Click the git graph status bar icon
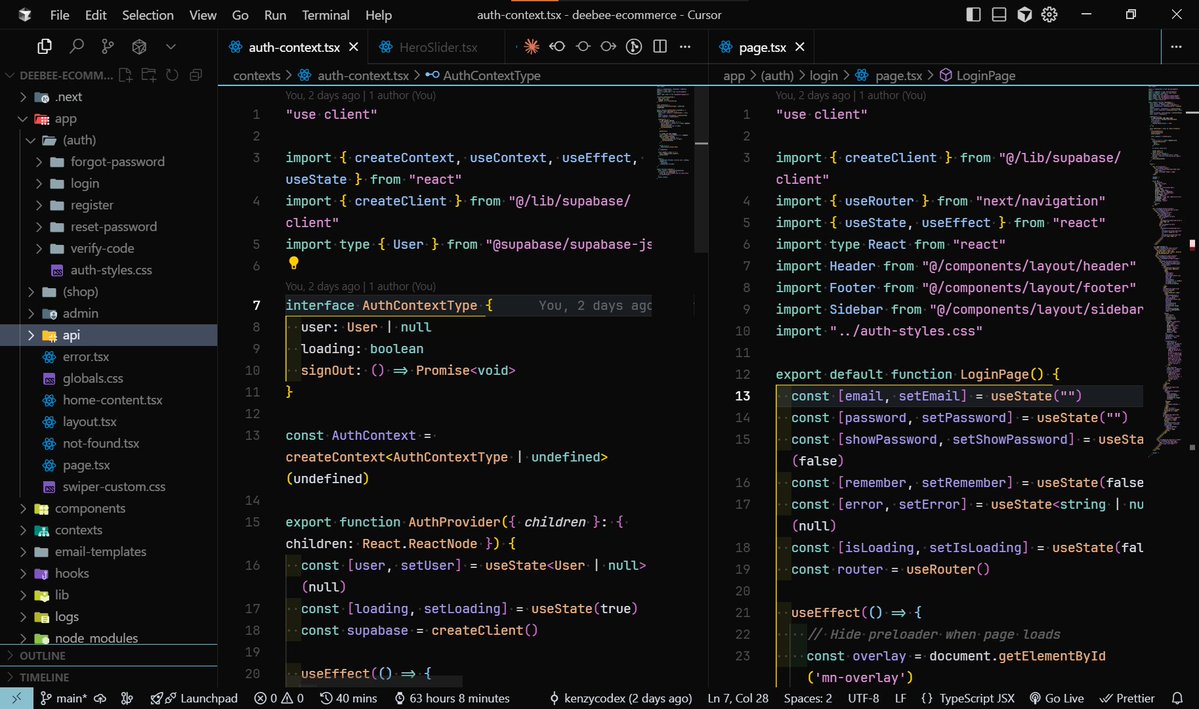 pyautogui.click(x=127, y=698)
